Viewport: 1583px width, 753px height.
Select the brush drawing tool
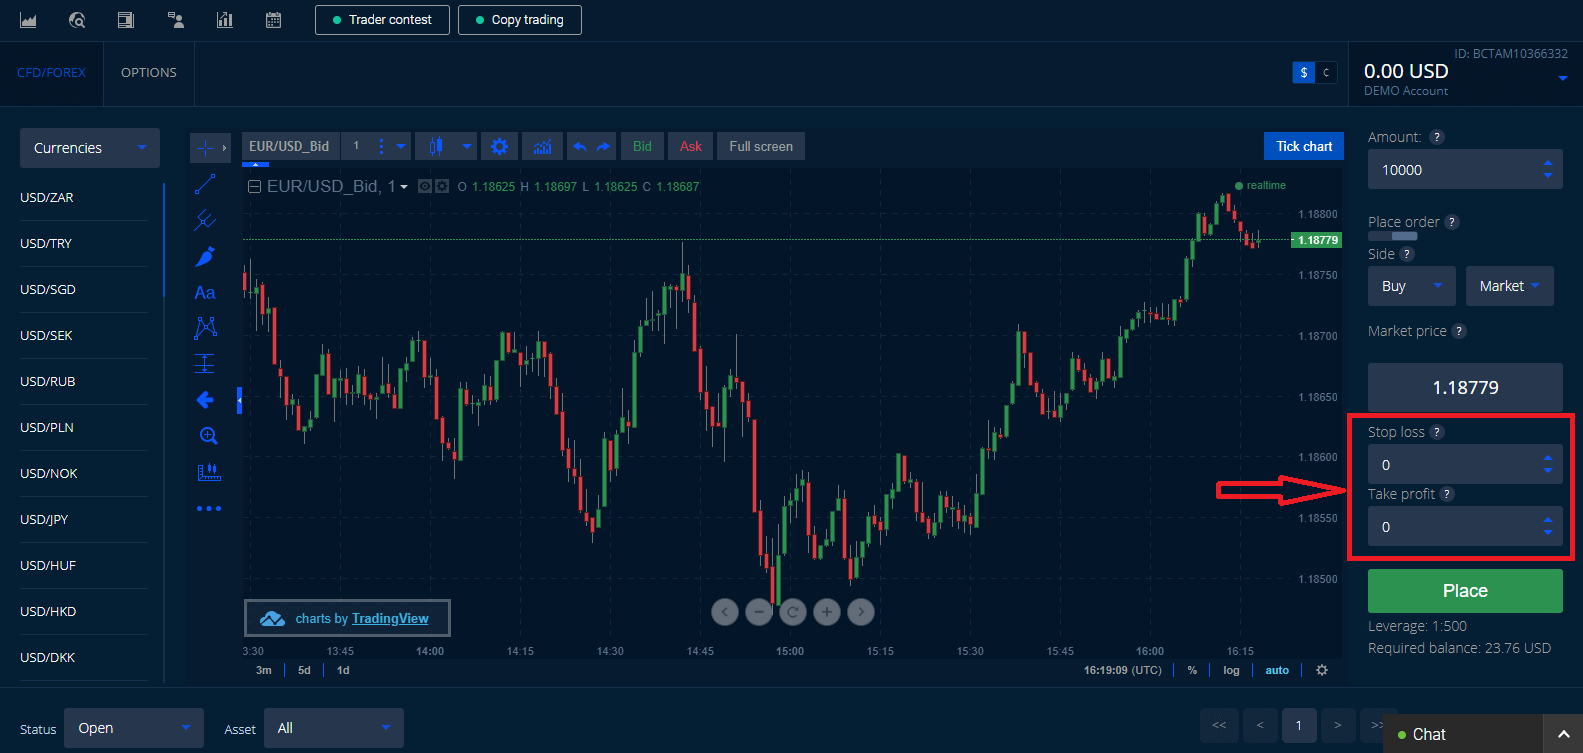pos(205,256)
